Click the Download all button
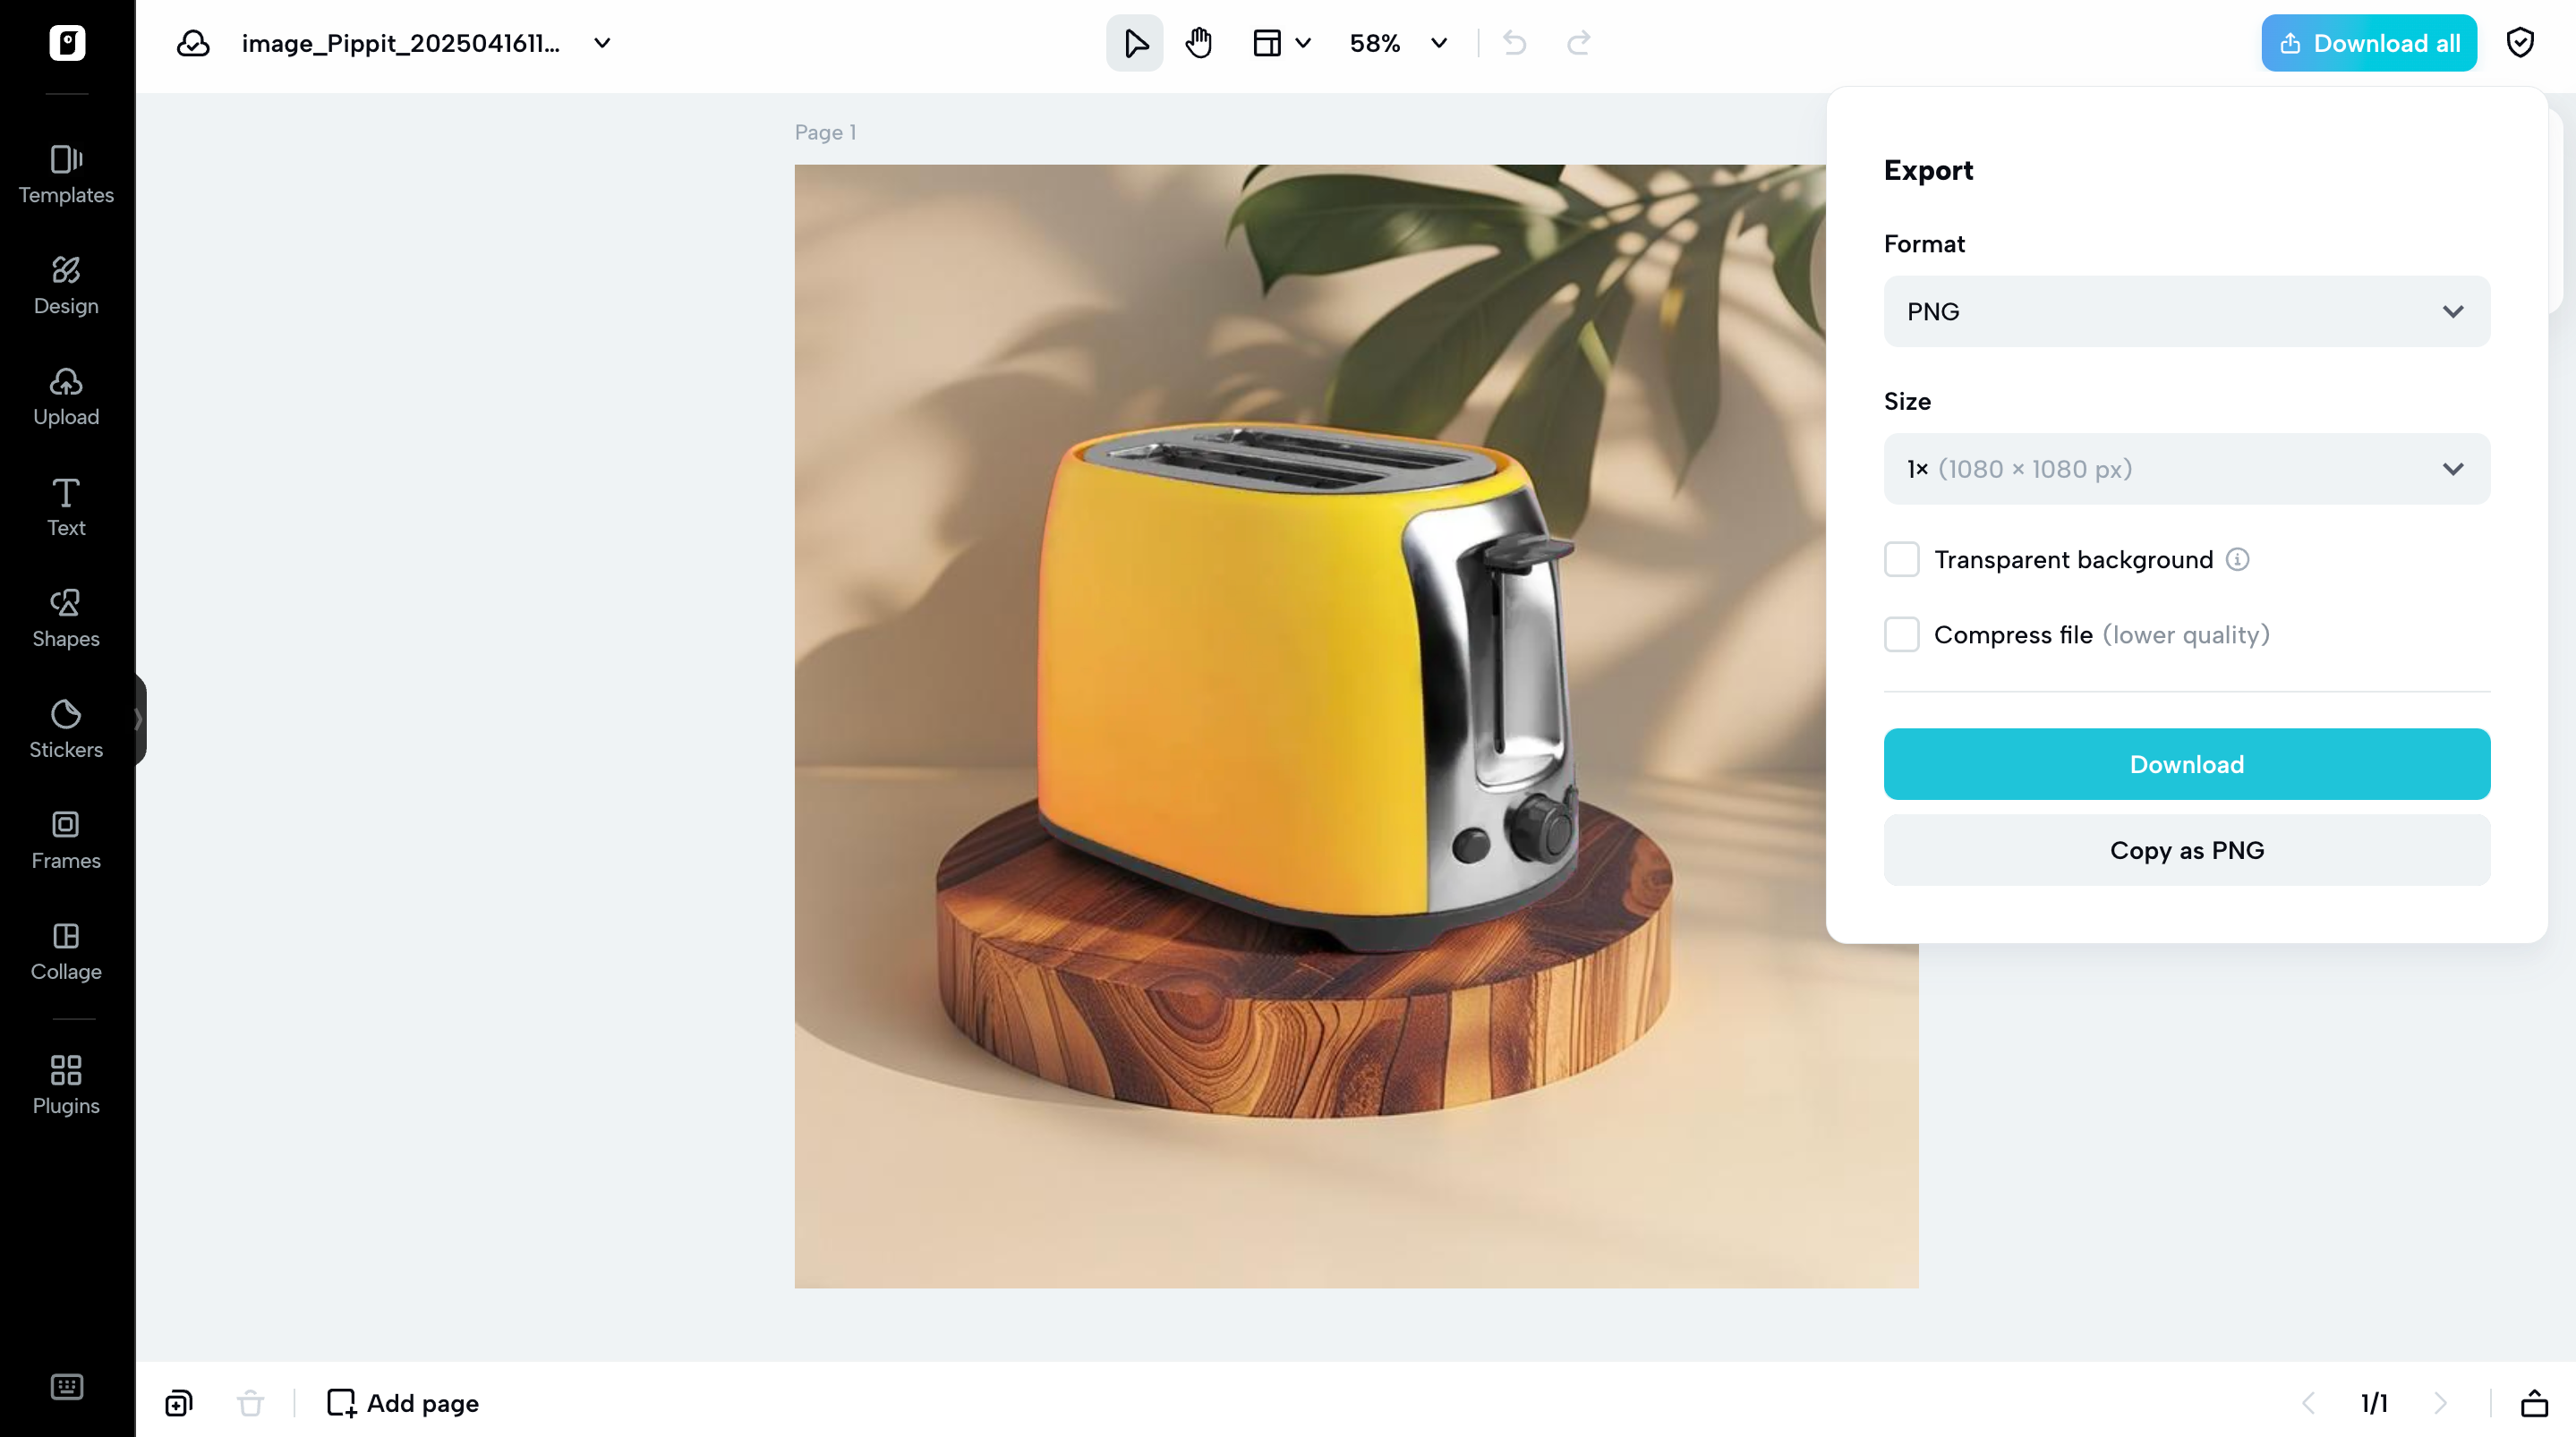 pyautogui.click(x=2368, y=42)
